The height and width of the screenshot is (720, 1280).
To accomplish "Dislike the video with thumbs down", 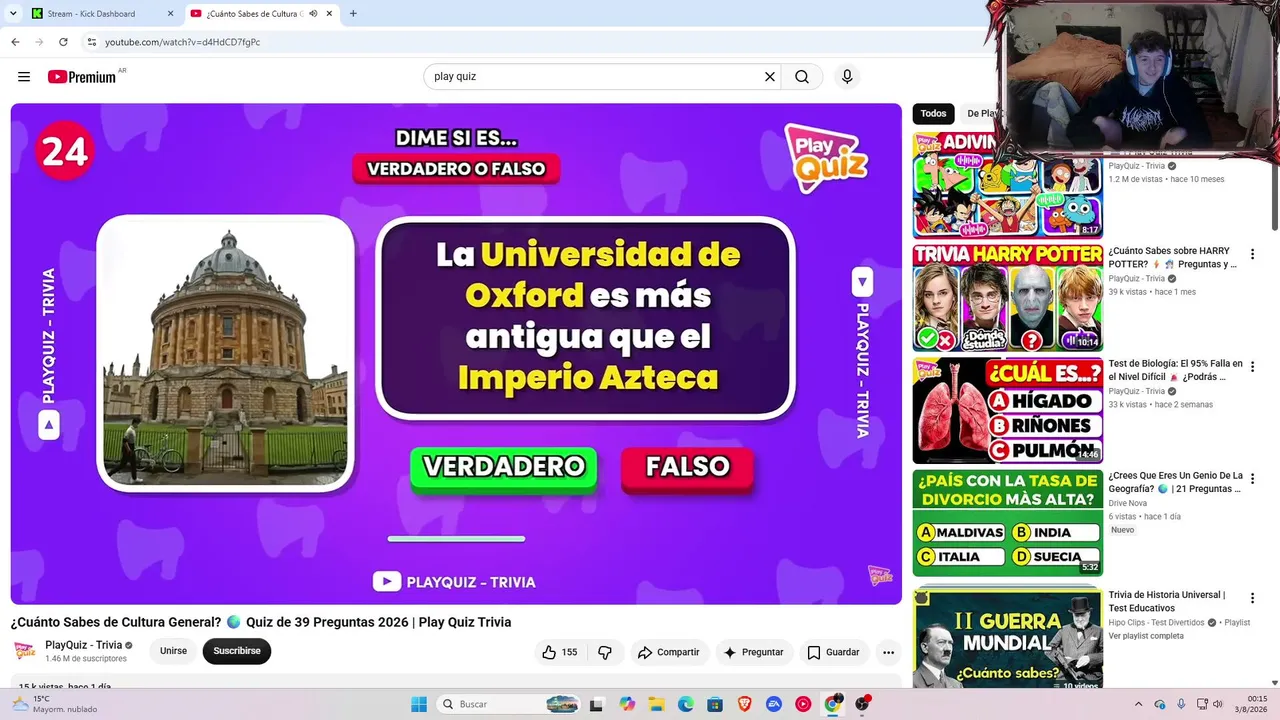I will (x=605, y=652).
